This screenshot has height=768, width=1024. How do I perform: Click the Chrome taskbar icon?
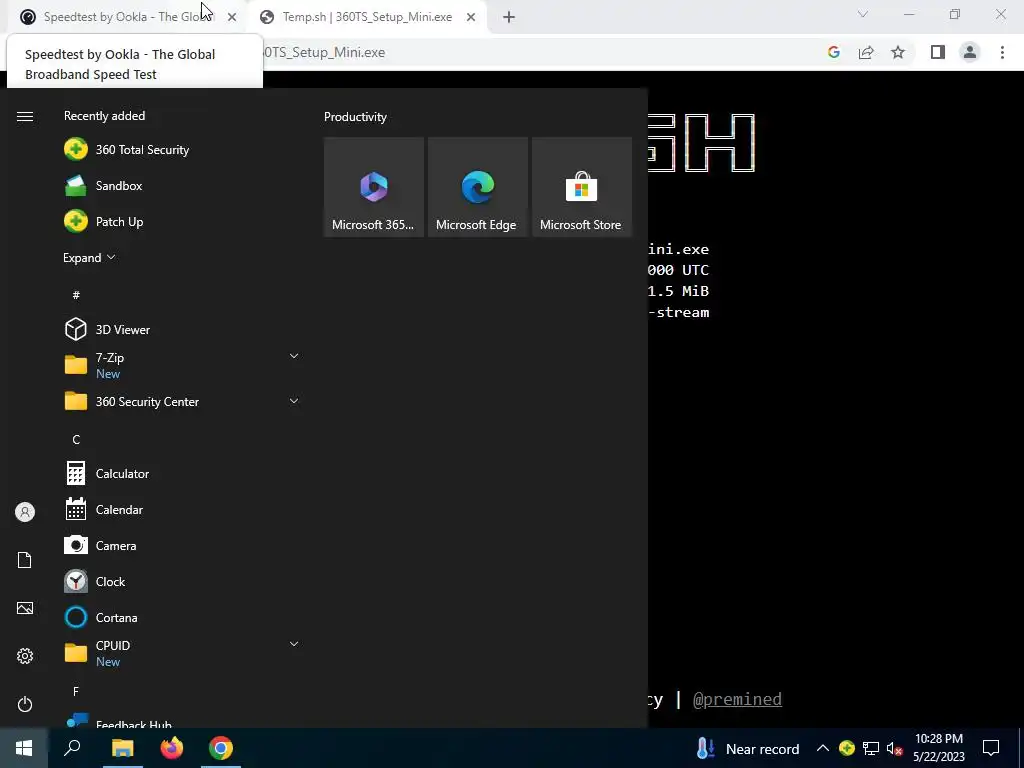[221, 748]
